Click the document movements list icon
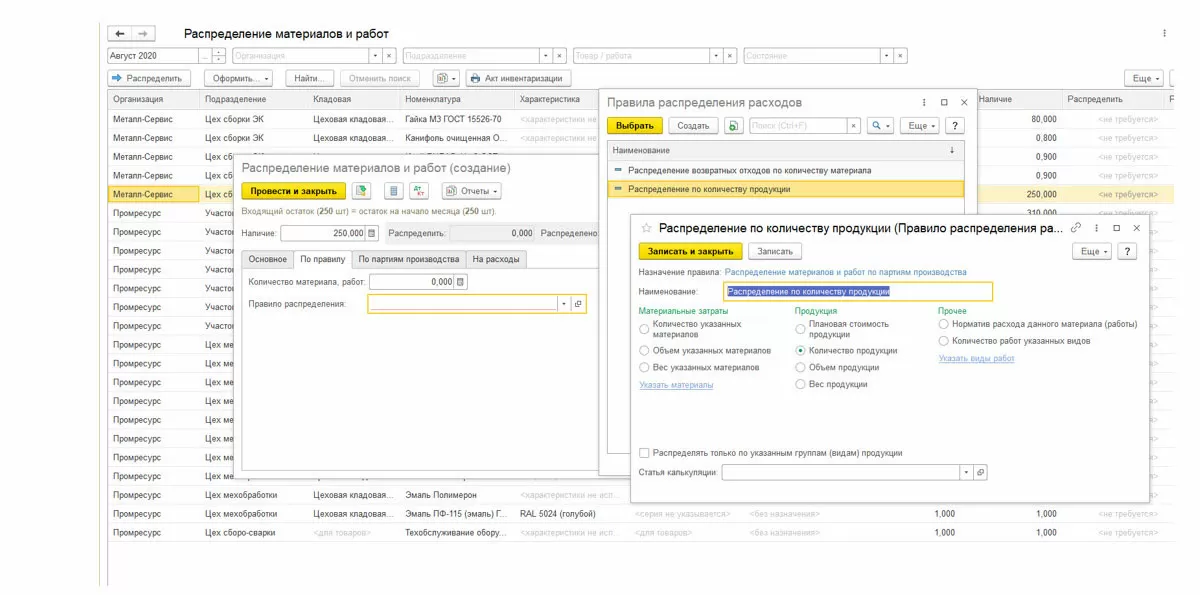The width and height of the screenshot is (1200, 595). [x=393, y=191]
